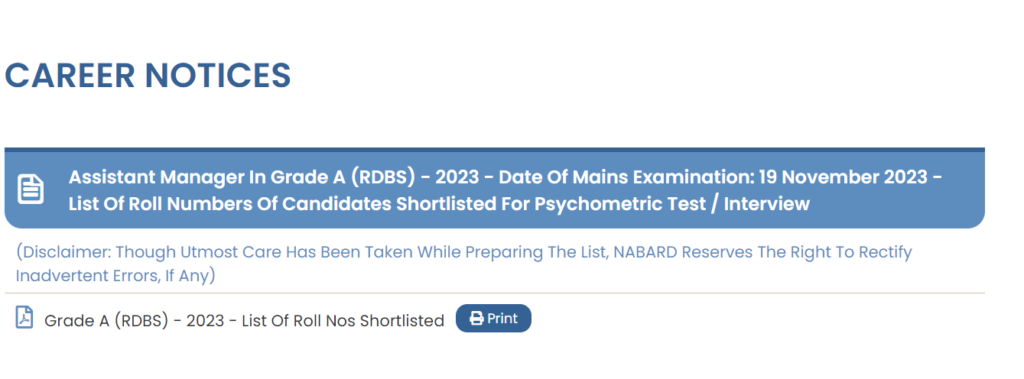The width and height of the screenshot is (1024, 379).
Task: Open the PDF file icon beside Grade A list
Action: click(24, 318)
